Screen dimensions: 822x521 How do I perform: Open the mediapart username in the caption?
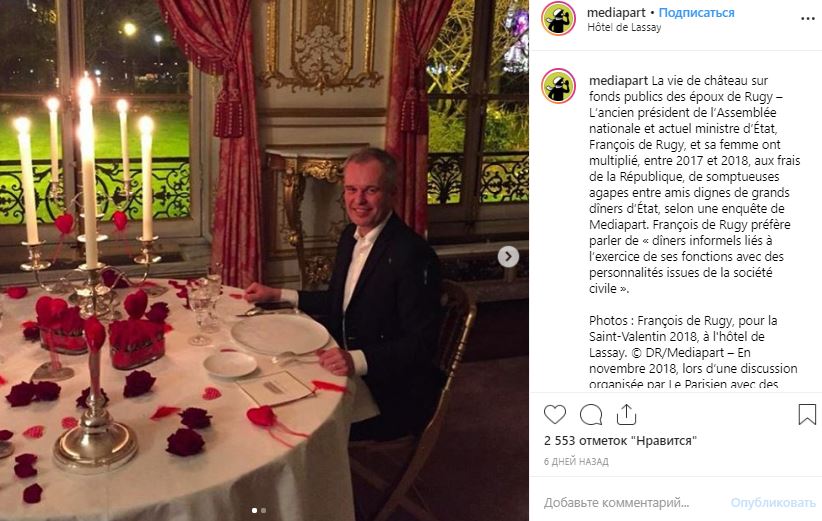click(619, 81)
